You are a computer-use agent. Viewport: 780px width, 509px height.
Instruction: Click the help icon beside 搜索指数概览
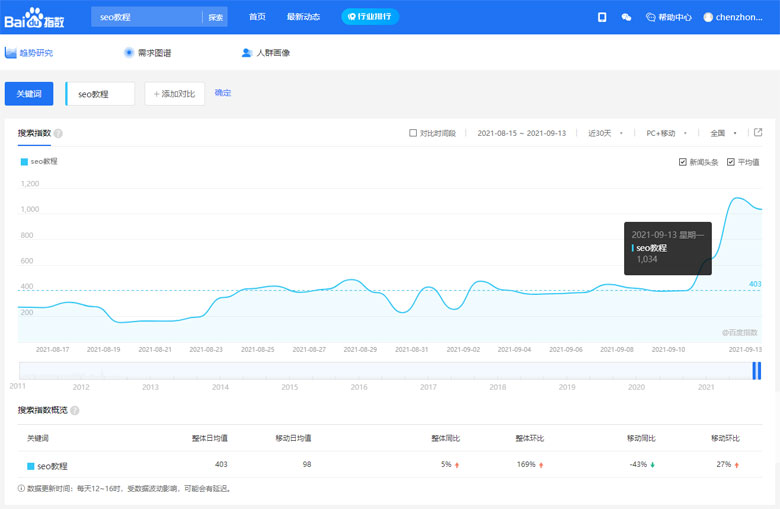(x=75, y=410)
